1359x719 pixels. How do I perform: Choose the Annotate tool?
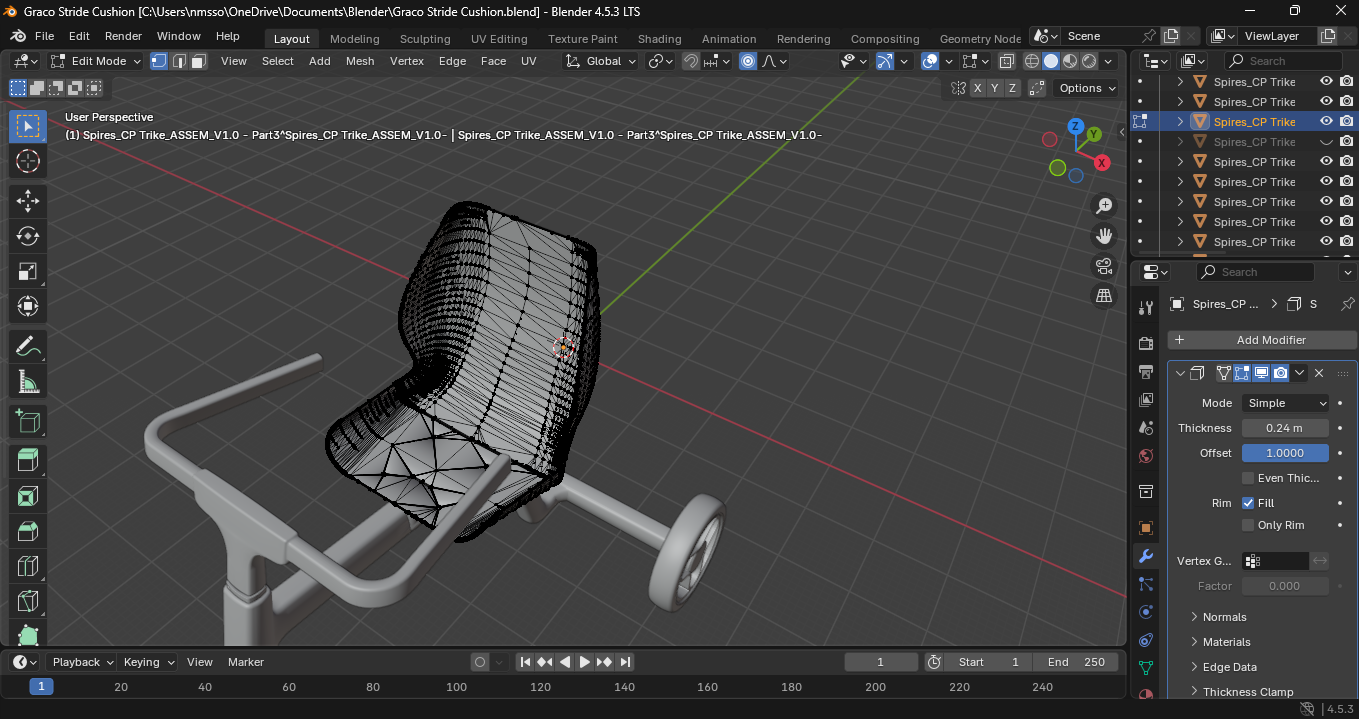click(28, 346)
